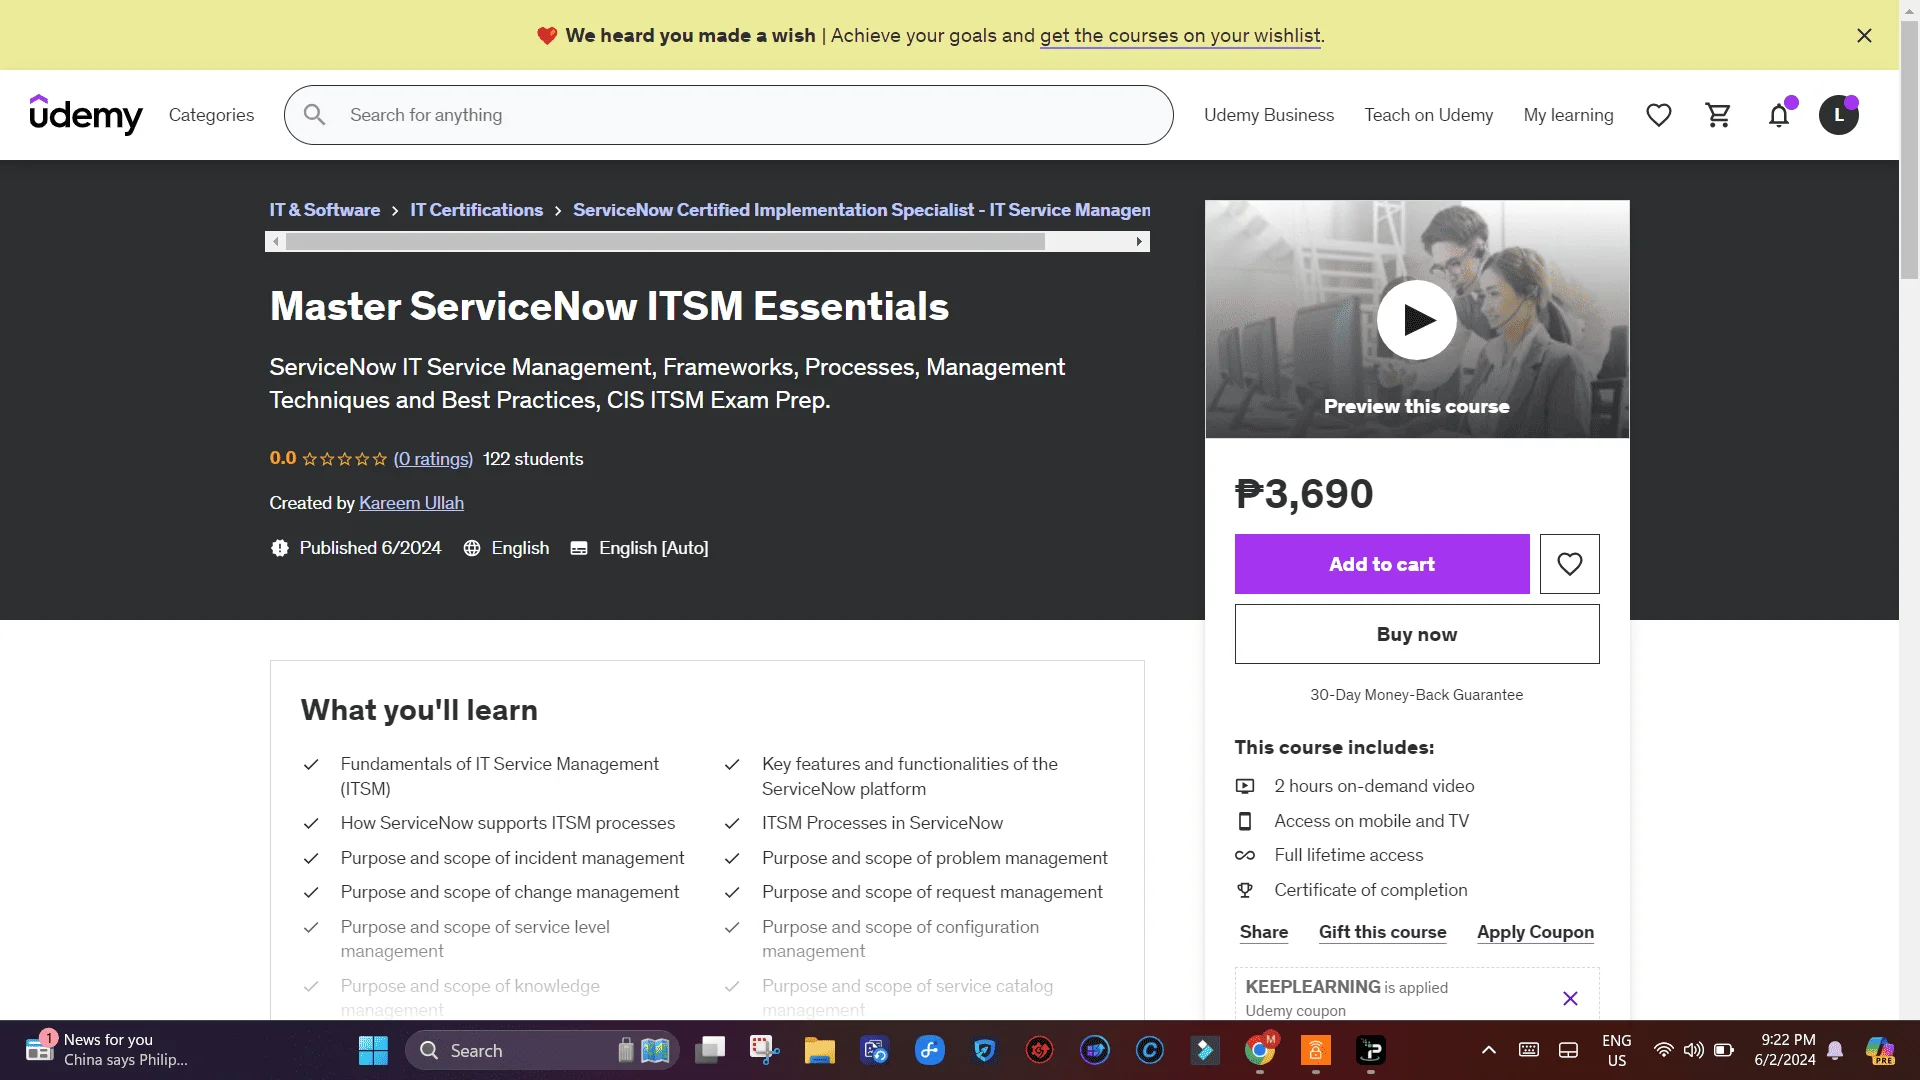Click Share under course includes
Viewport: 1920px width, 1080px height.
(x=1264, y=932)
